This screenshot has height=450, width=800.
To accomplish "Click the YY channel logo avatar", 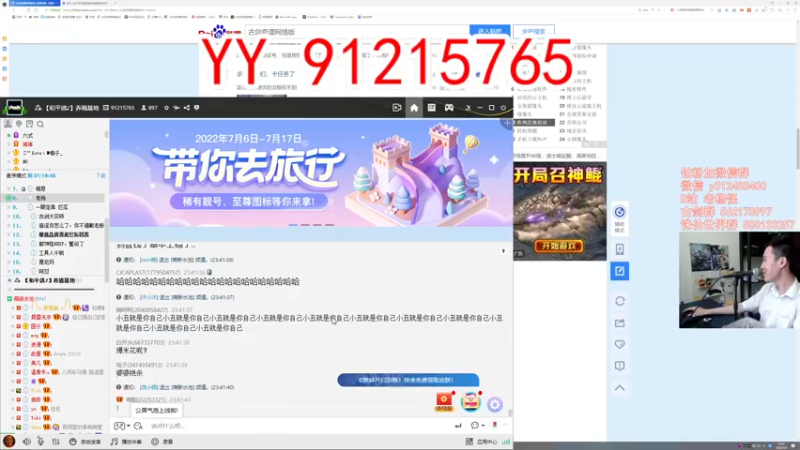I will [x=14, y=108].
